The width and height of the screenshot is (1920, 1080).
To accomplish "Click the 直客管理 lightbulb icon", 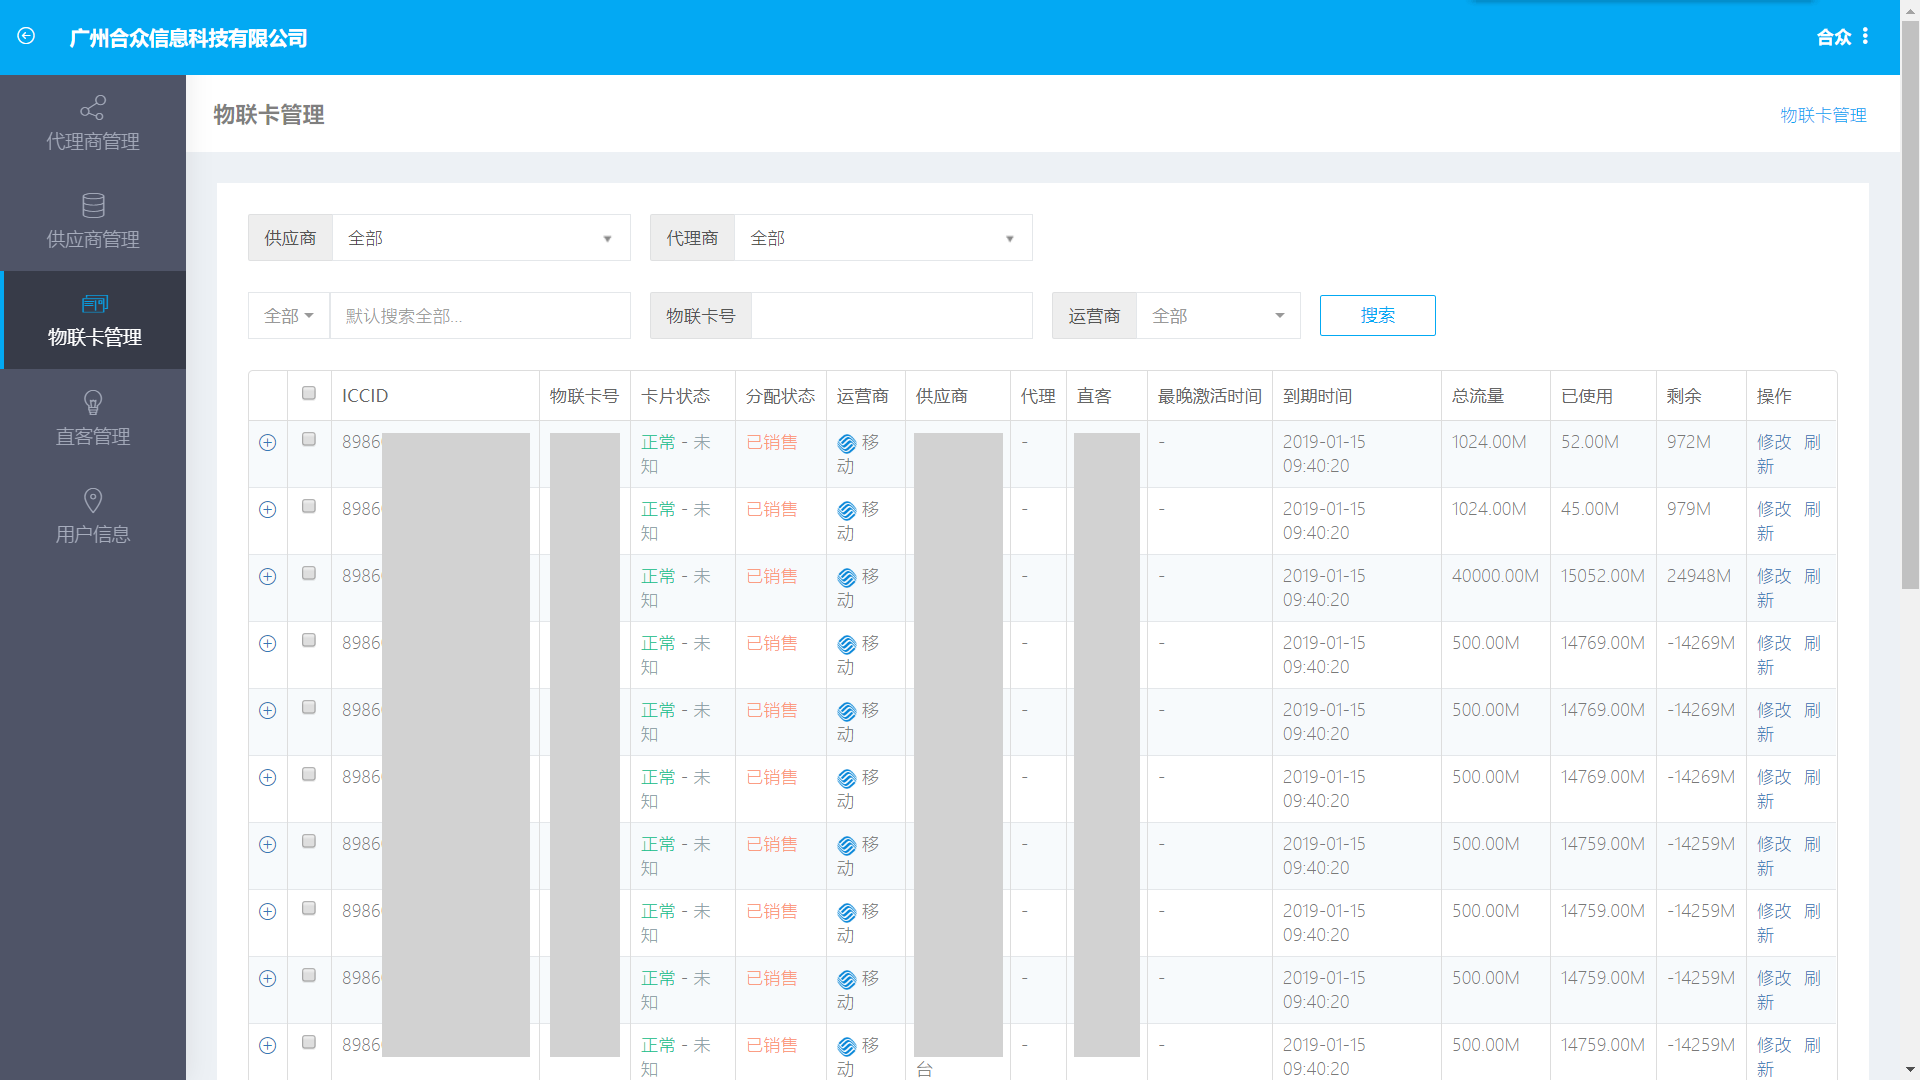I will click(x=93, y=402).
